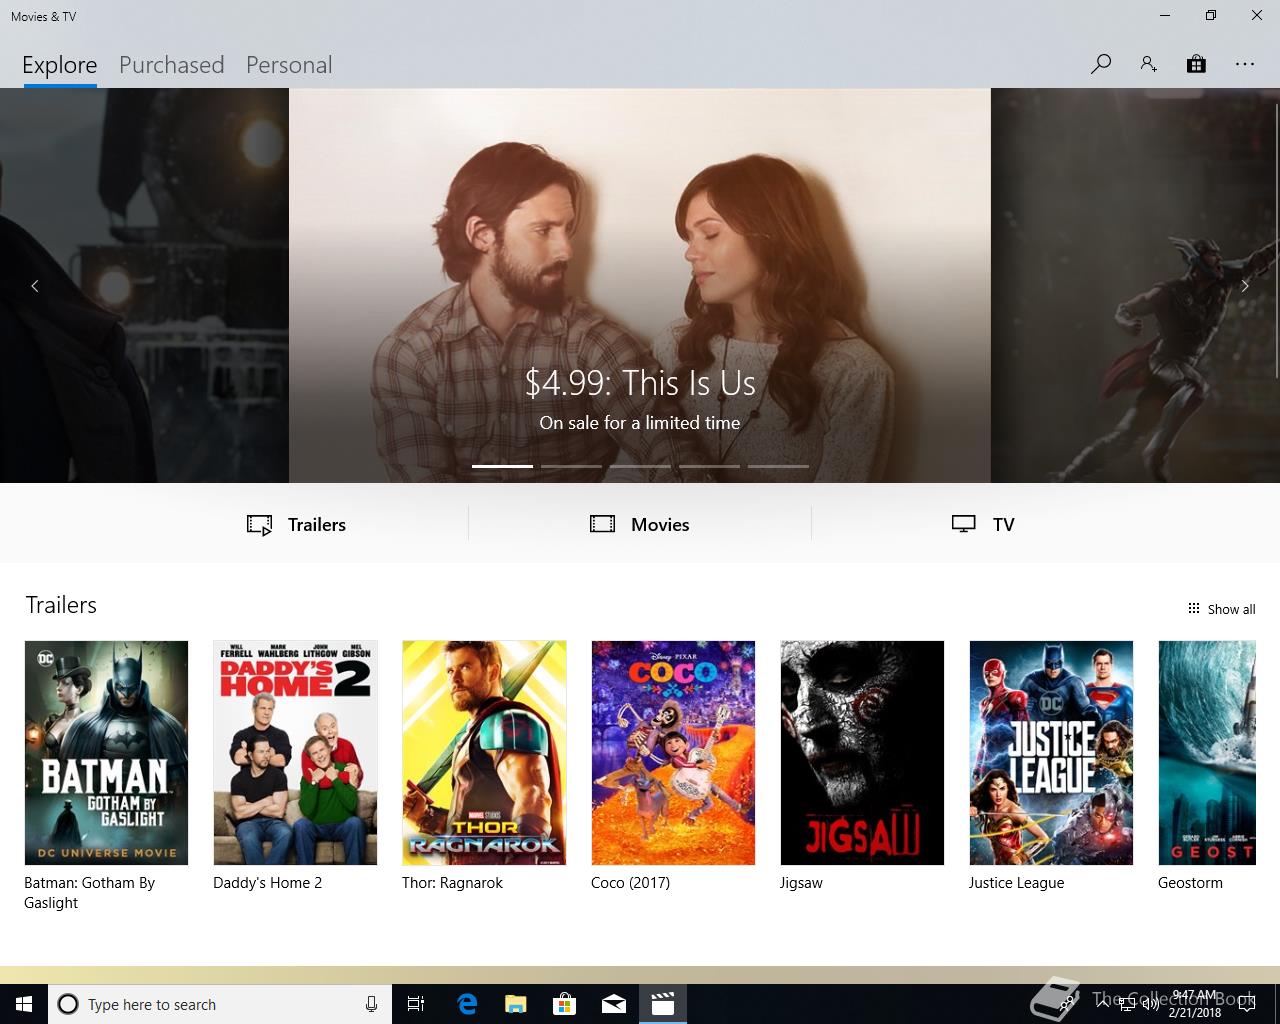
Task: Click the Cortana microphone icon
Action: point(371,1004)
